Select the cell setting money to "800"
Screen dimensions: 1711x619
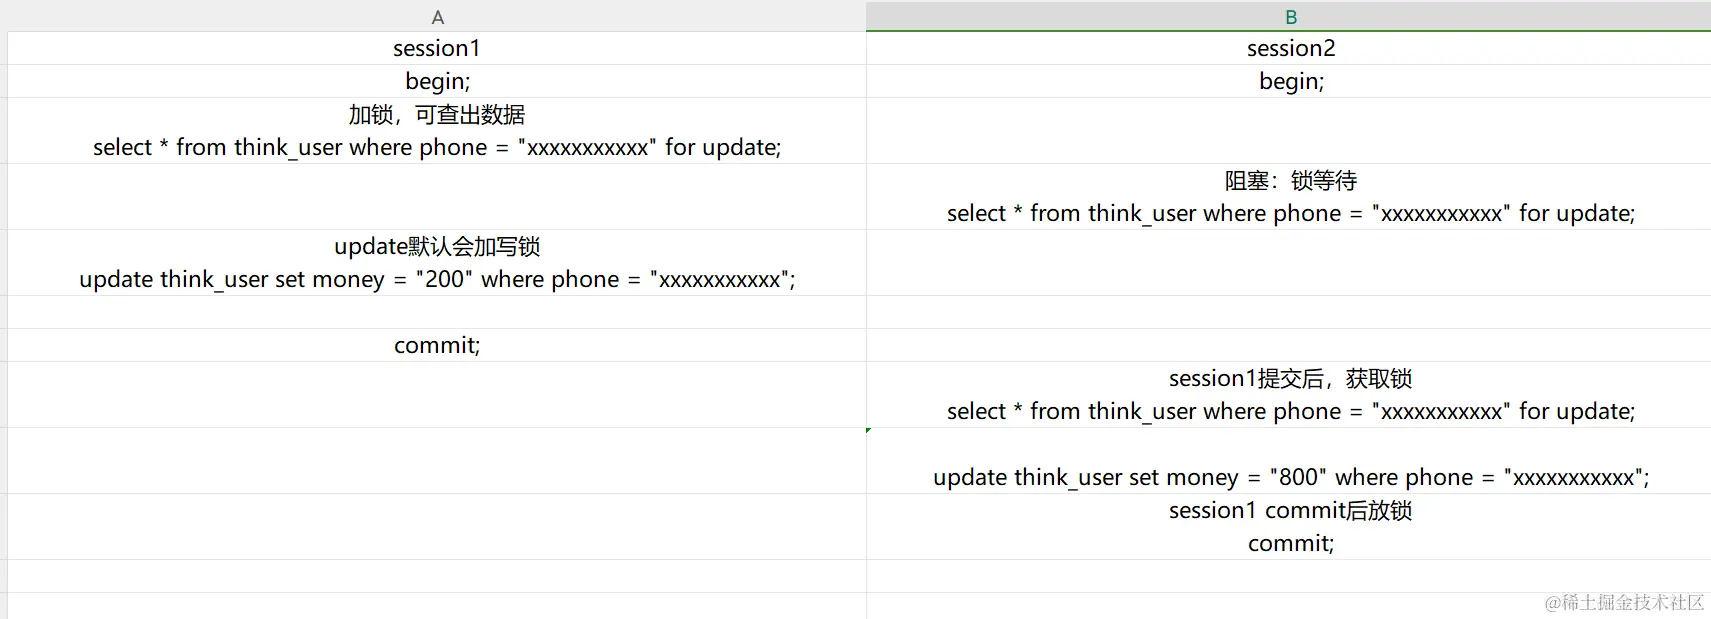[1290, 462]
